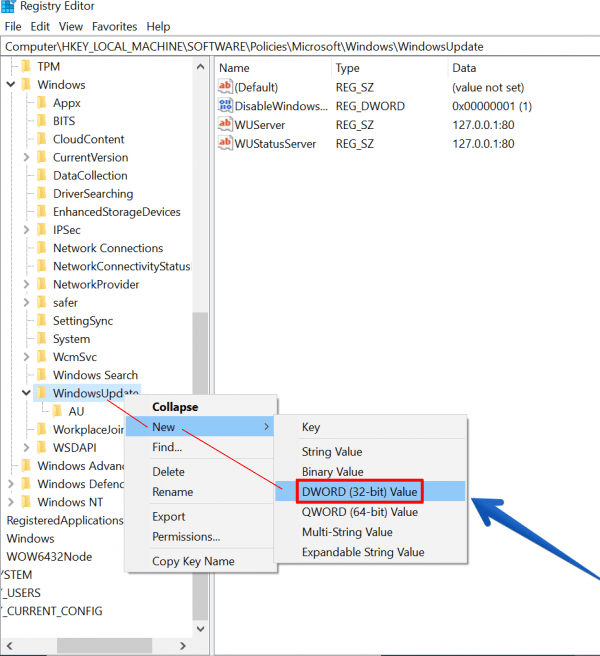Expand the NetworkProvider key
The image size is (600, 656).
pos(26,284)
